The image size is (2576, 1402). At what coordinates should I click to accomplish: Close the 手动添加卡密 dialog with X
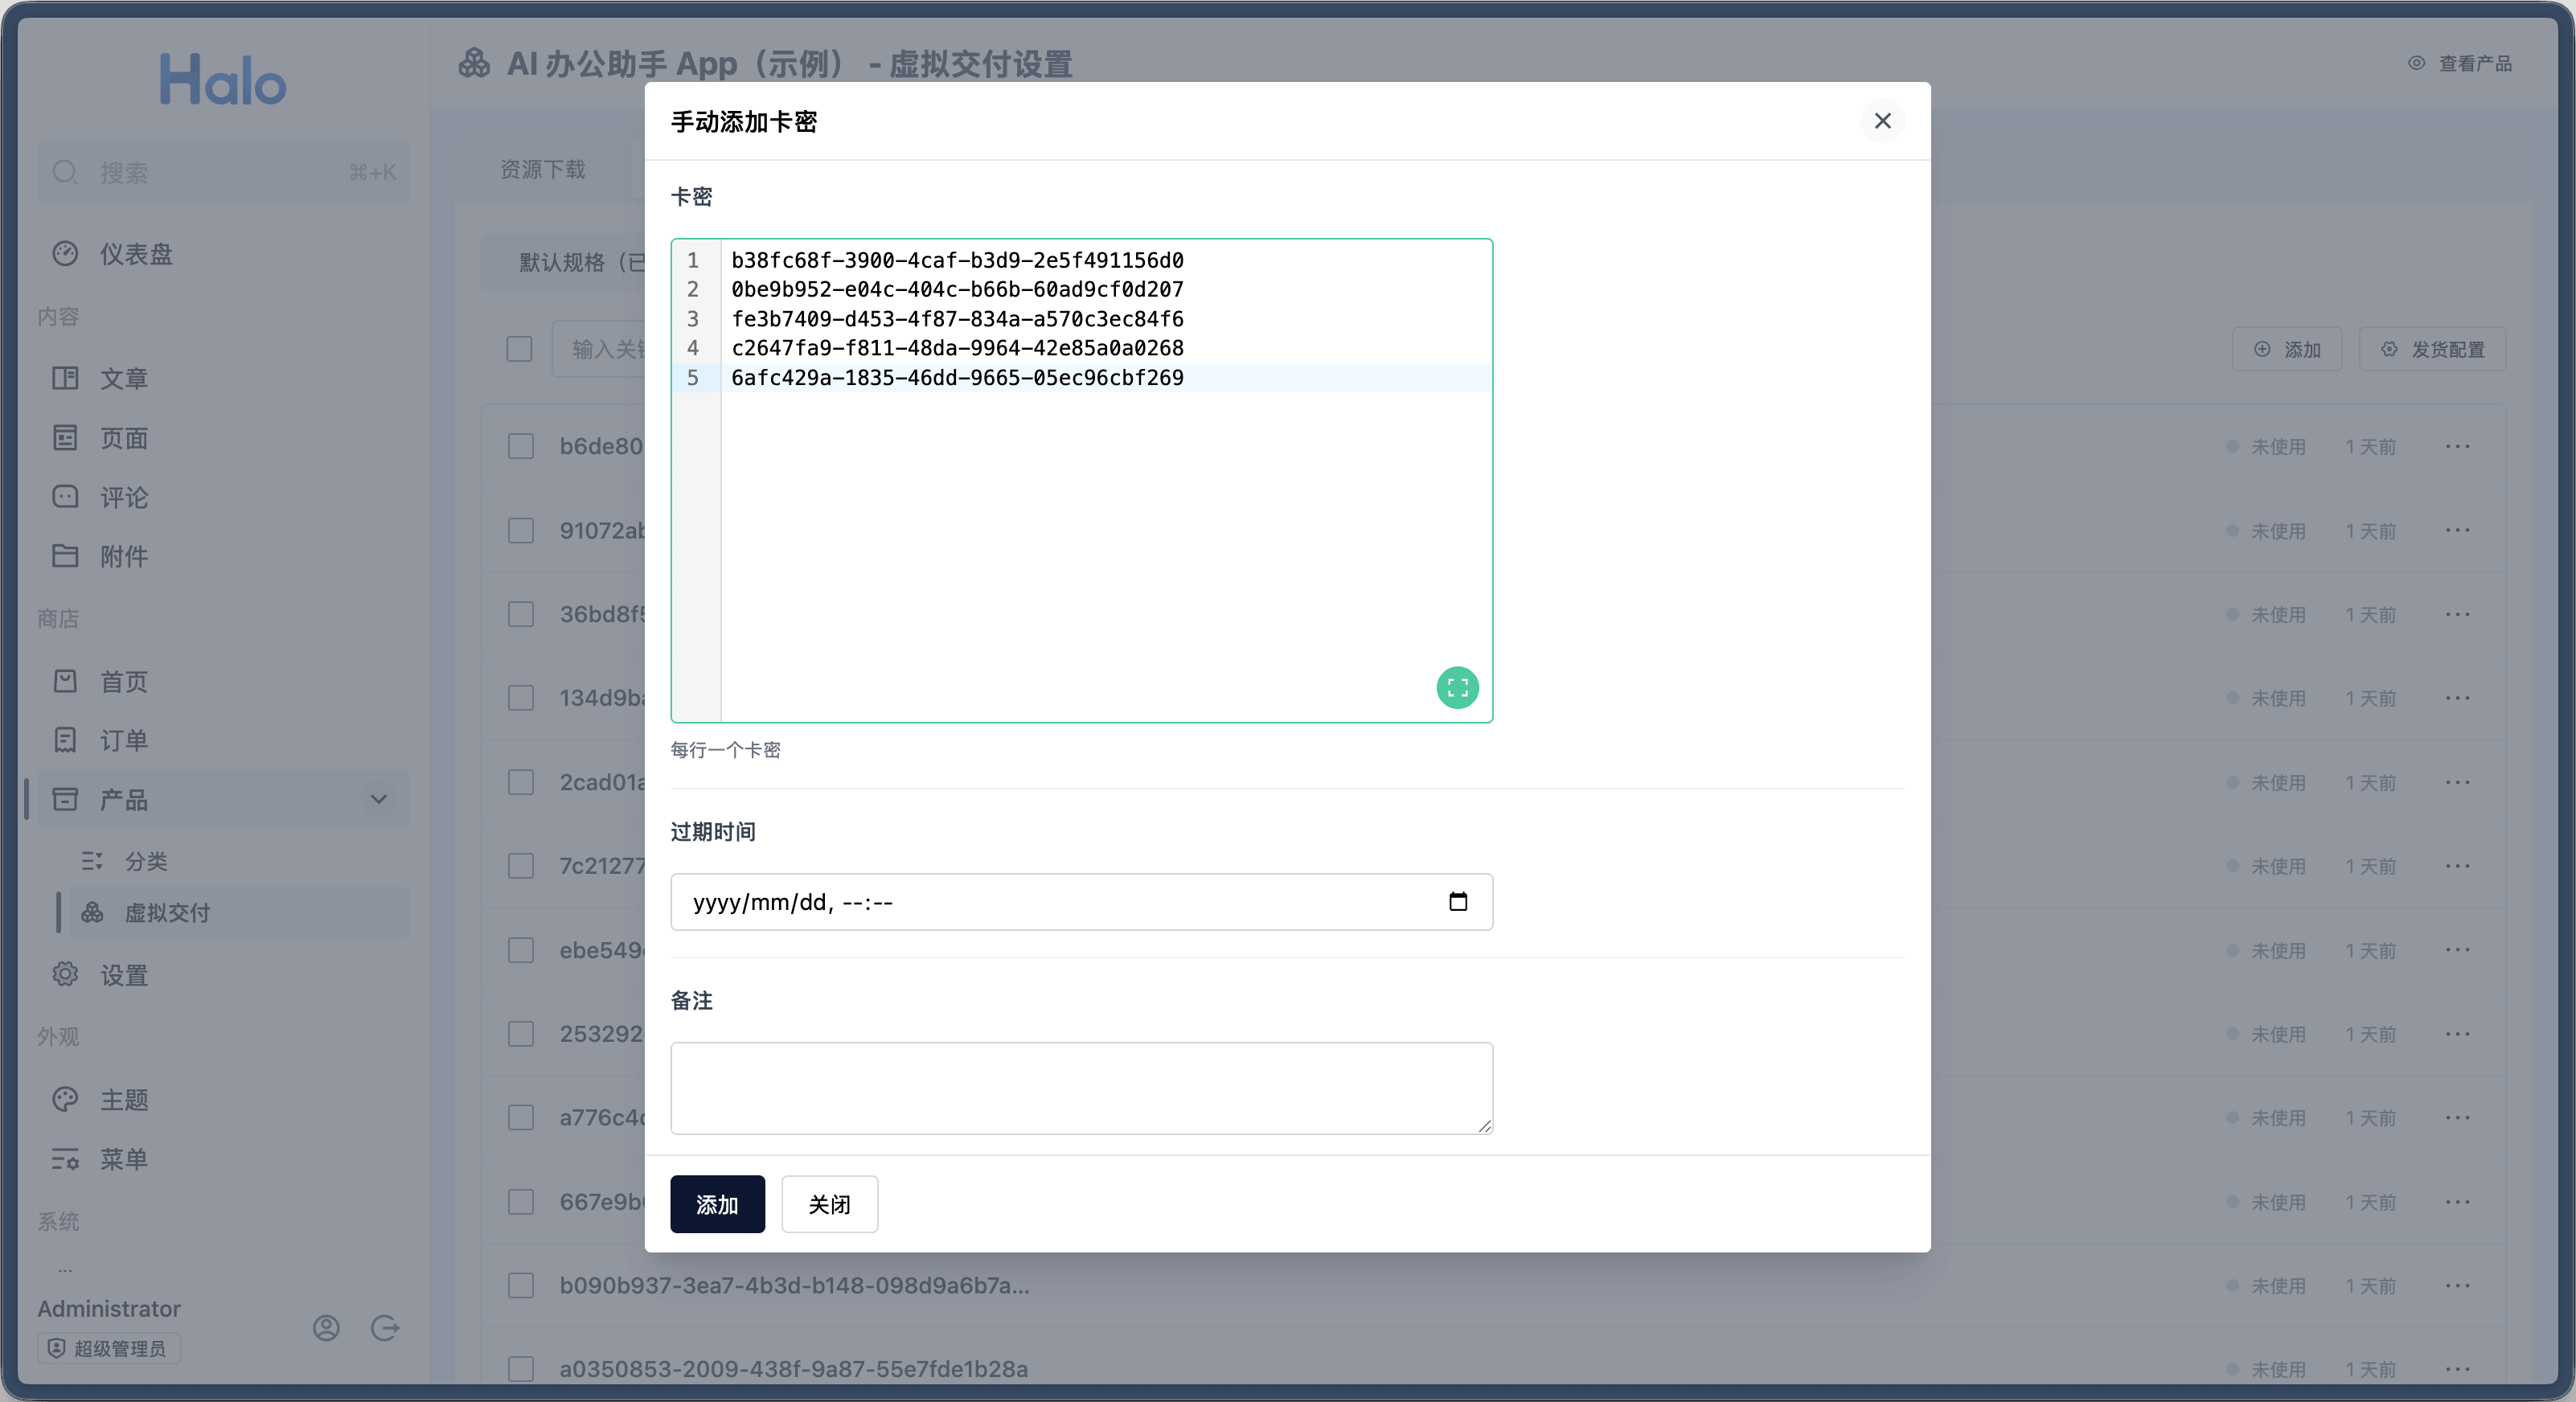(1882, 121)
